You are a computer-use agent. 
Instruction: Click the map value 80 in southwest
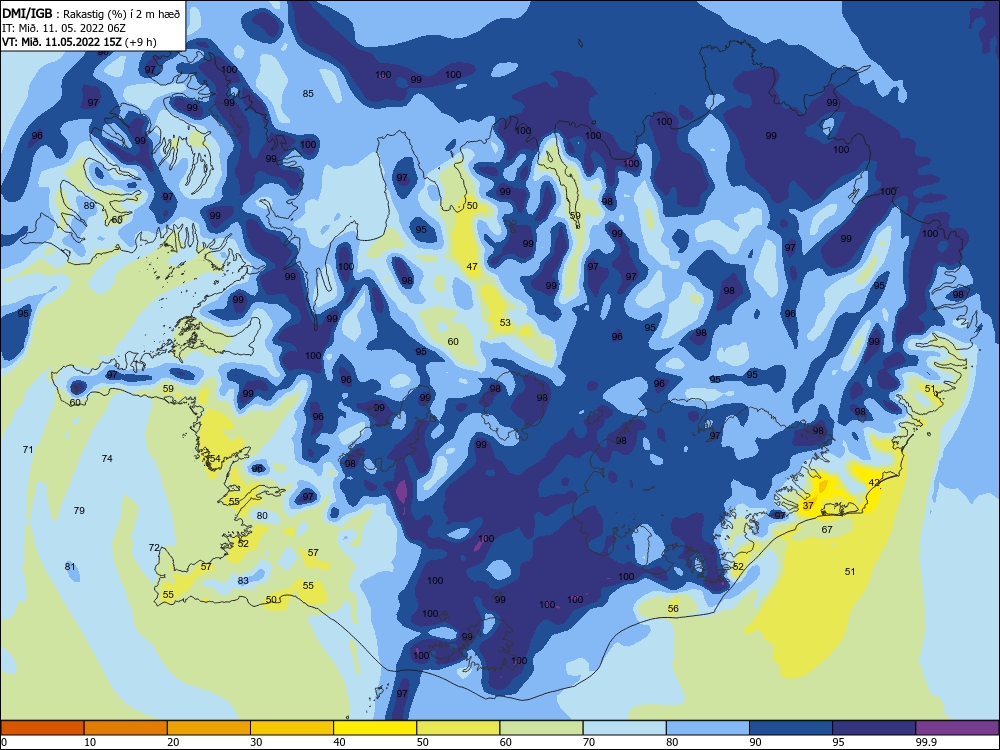[262, 515]
